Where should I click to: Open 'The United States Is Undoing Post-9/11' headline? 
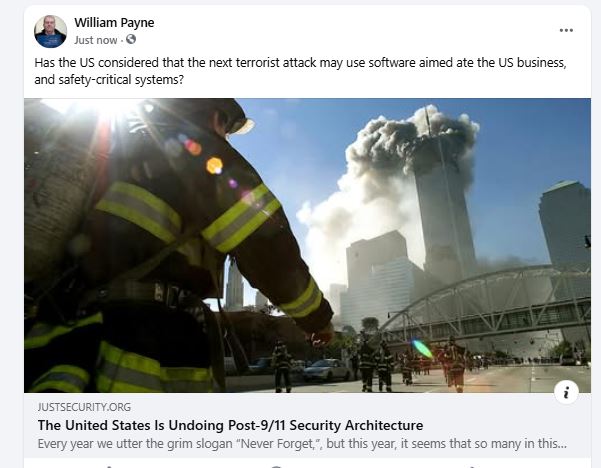230,425
